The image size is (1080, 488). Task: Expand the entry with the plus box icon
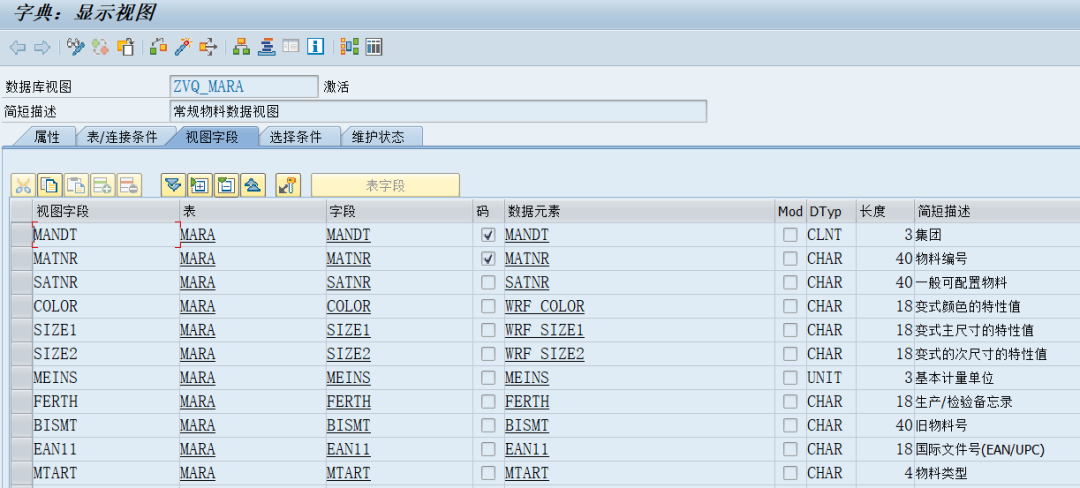click(x=200, y=184)
